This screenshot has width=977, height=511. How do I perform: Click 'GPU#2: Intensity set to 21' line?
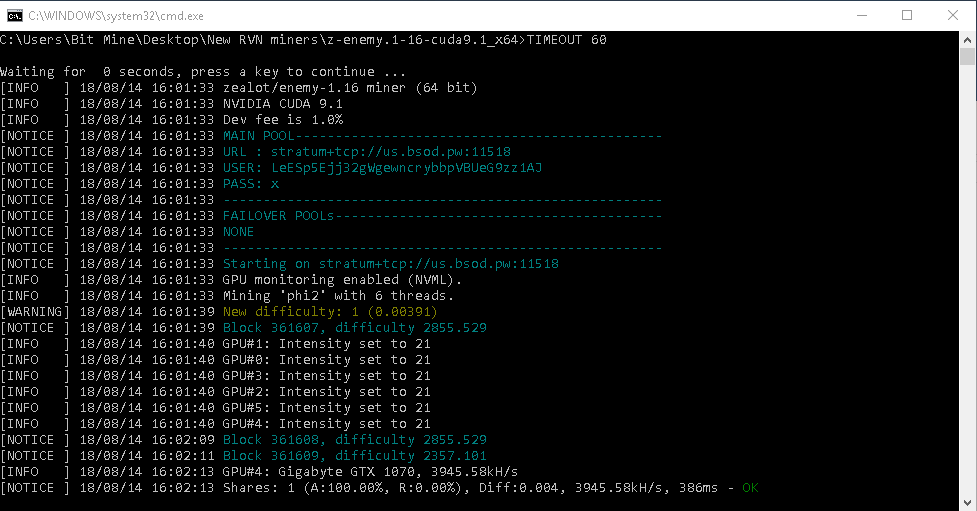coord(326,392)
